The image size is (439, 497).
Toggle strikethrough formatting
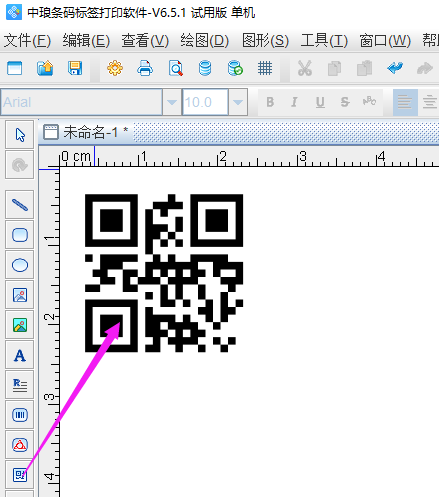pyautogui.click(x=345, y=102)
